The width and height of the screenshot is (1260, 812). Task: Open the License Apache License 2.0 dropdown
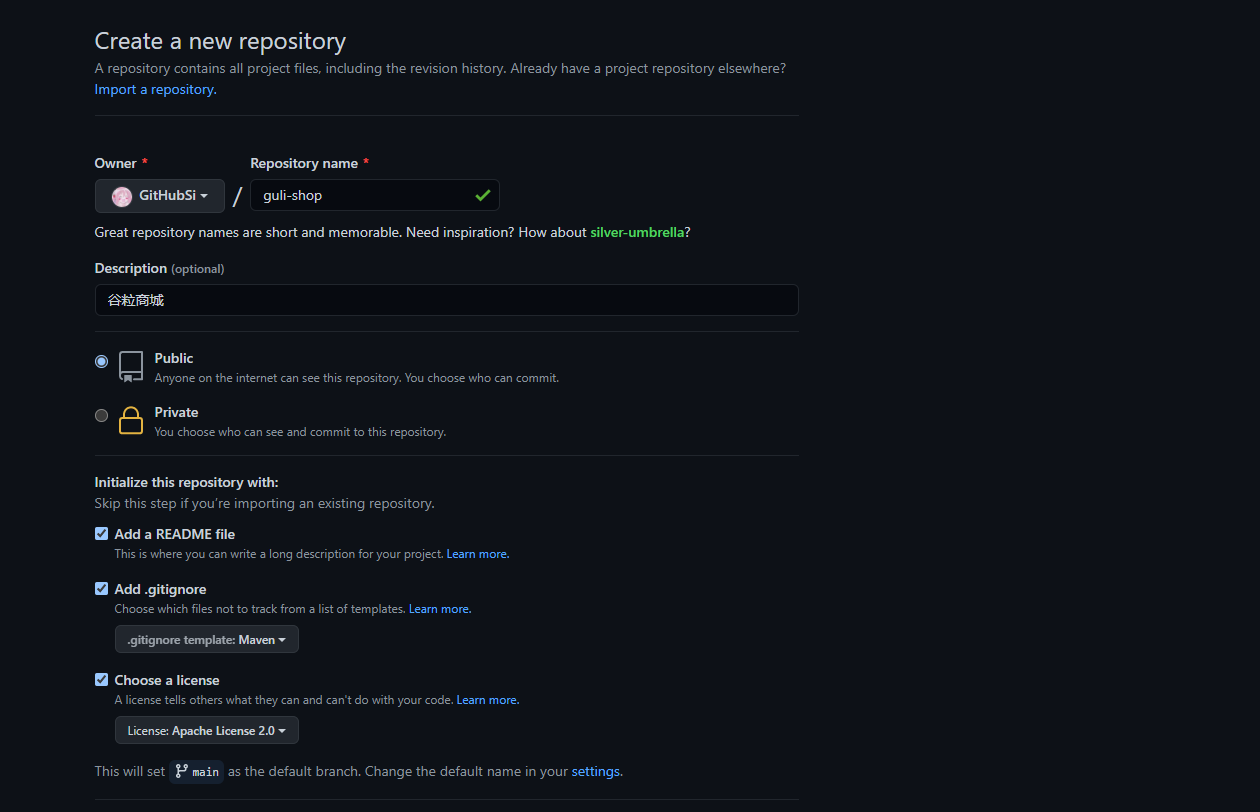coord(207,730)
